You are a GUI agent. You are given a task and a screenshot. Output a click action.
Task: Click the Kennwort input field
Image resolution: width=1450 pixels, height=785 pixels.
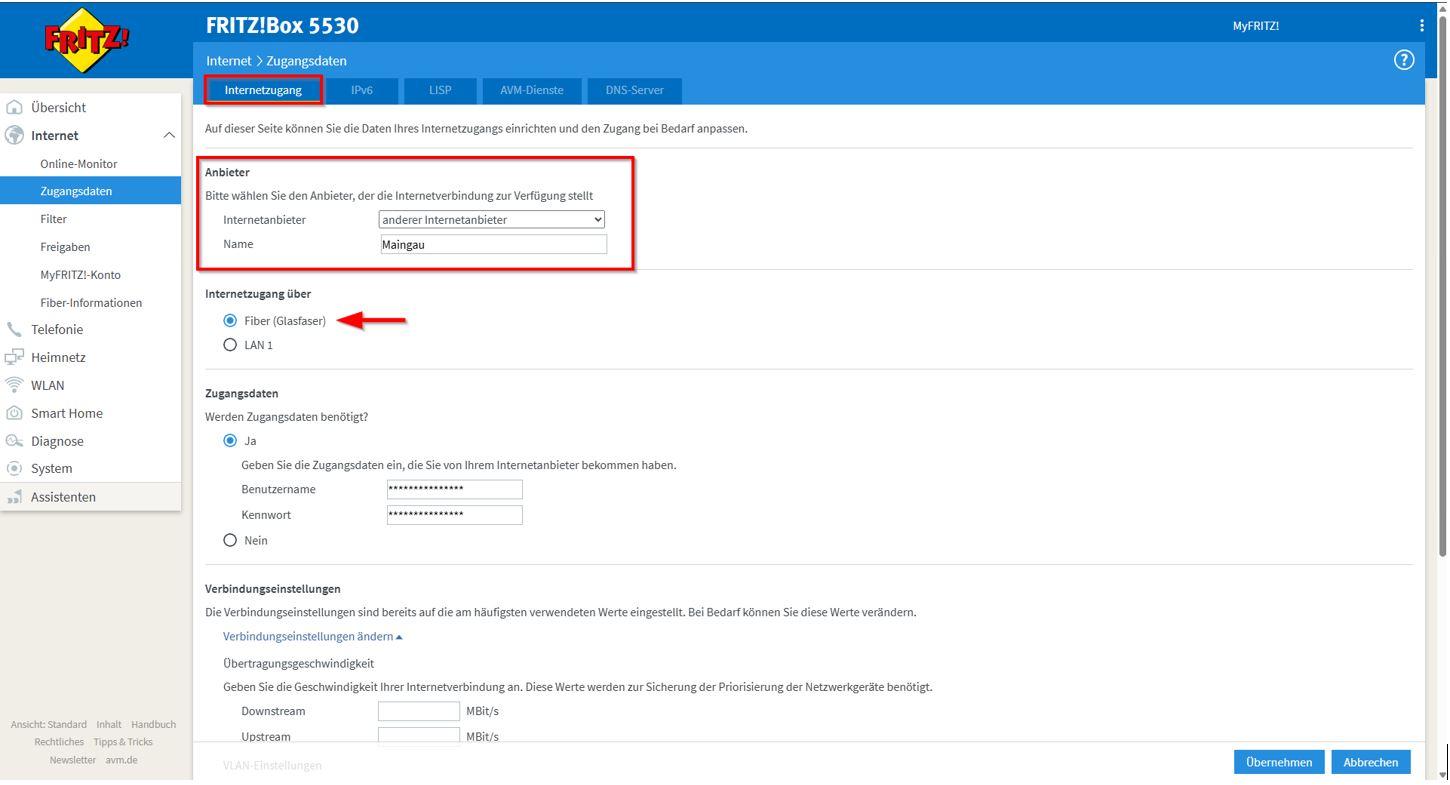pos(454,515)
